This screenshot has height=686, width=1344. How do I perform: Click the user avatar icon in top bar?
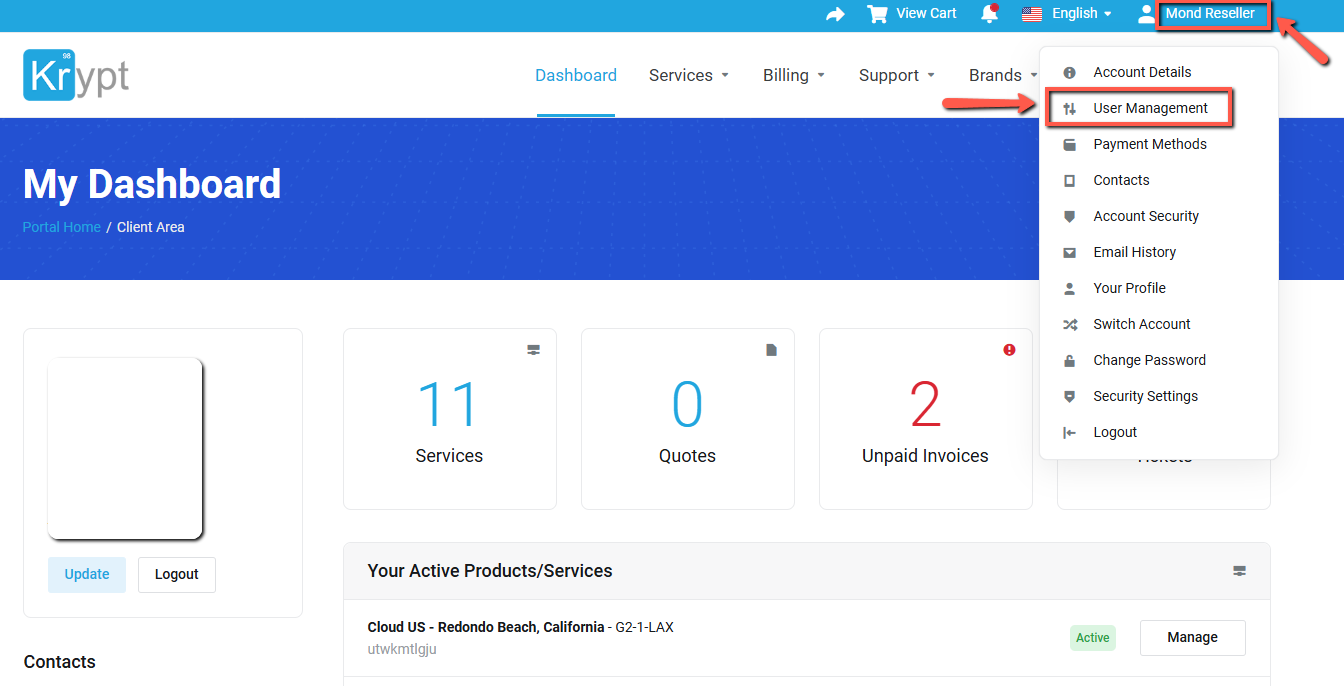[x=1146, y=14]
